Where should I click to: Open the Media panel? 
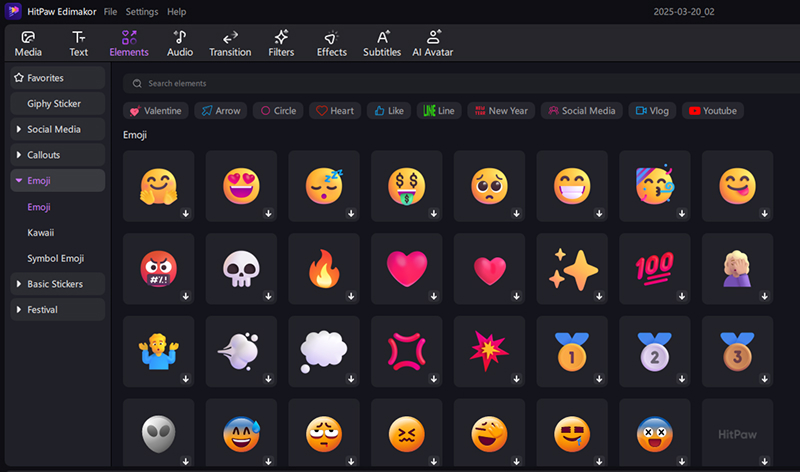point(28,43)
